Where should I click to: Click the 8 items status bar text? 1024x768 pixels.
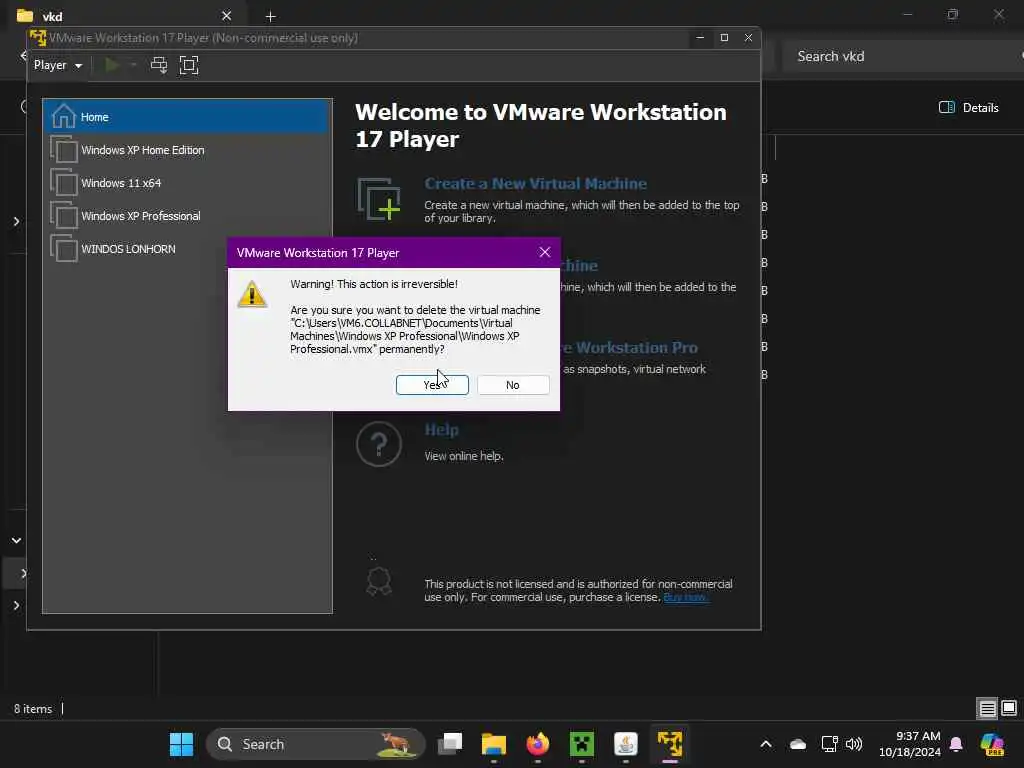(33, 709)
